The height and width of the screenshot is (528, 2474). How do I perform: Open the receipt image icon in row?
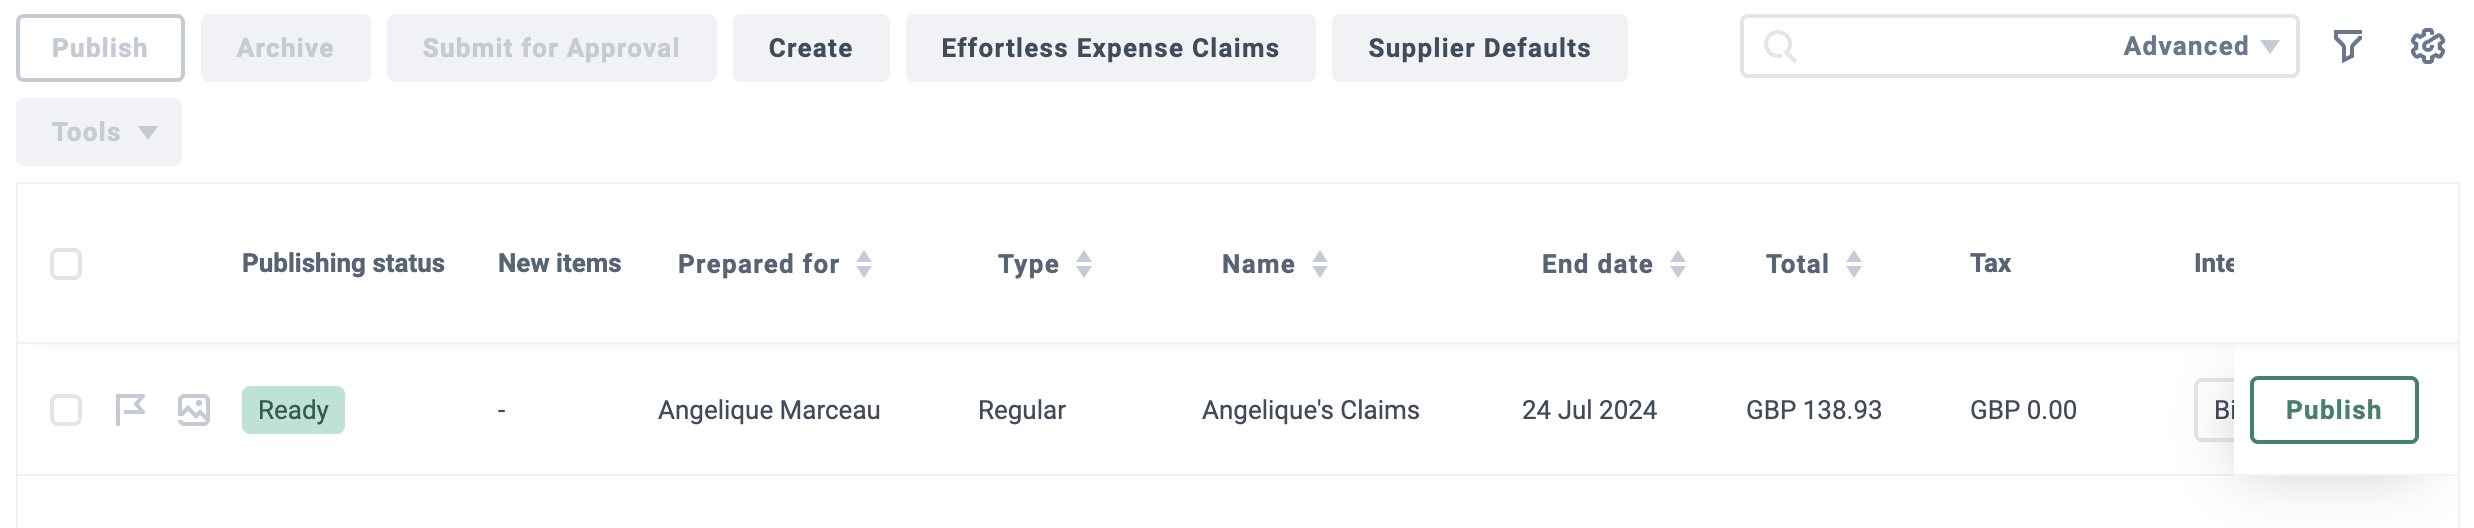(194, 410)
